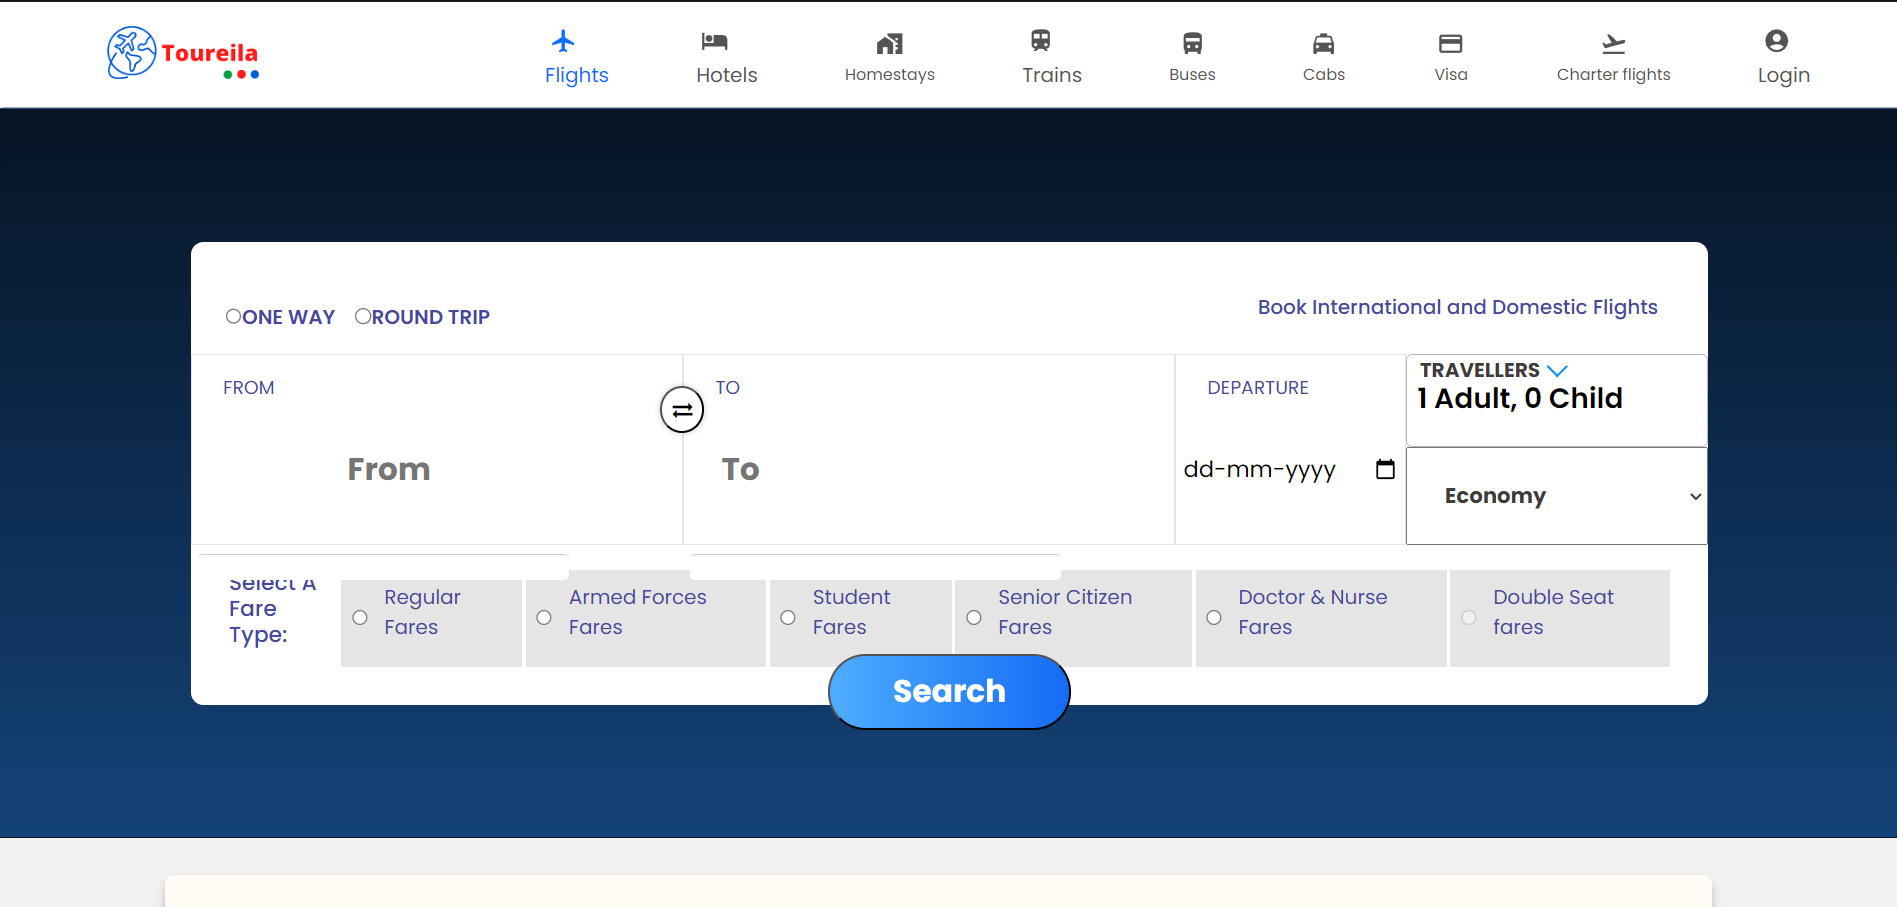Viewport: 1897px width, 907px height.
Task: Click the Visa card icon
Action: coord(1450,43)
